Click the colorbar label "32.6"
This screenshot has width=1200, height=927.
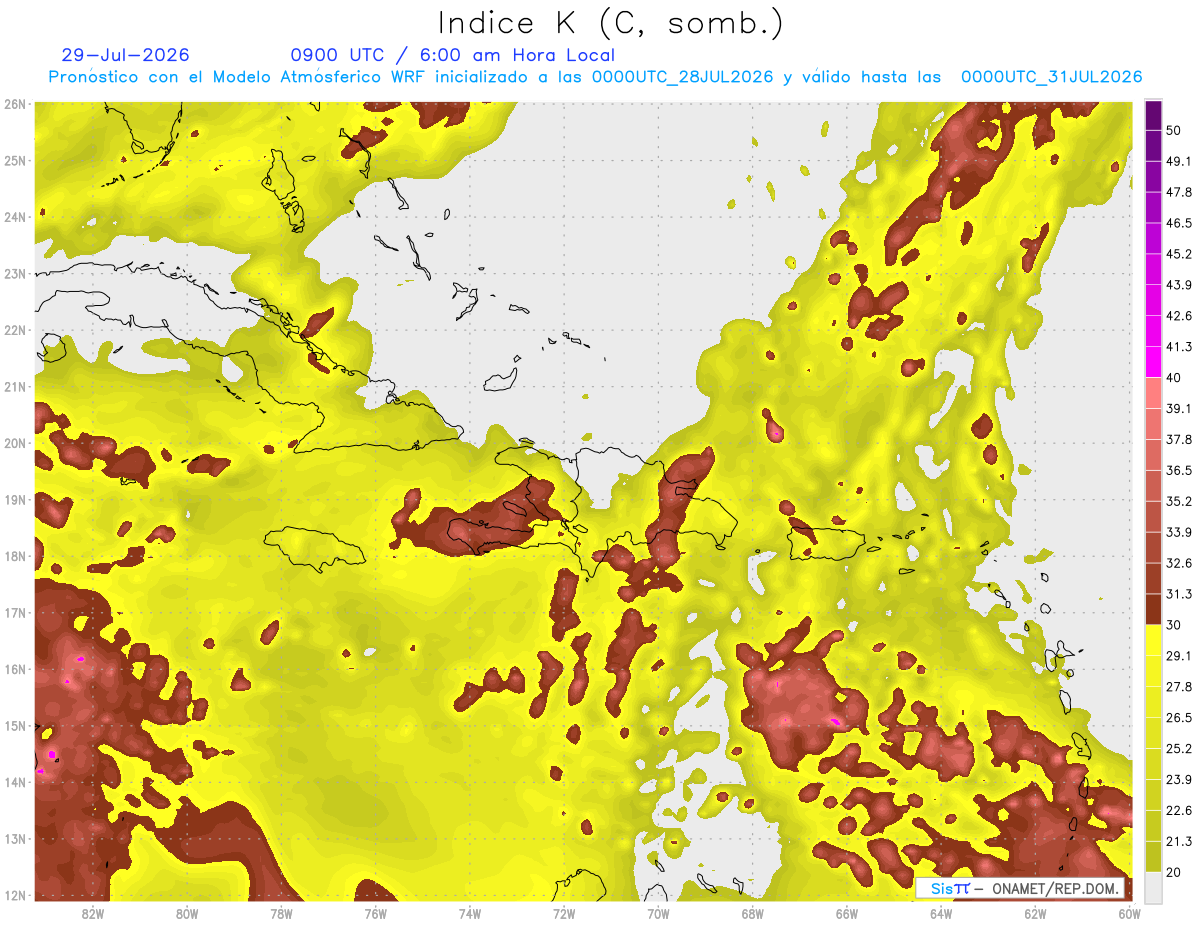(1179, 563)
